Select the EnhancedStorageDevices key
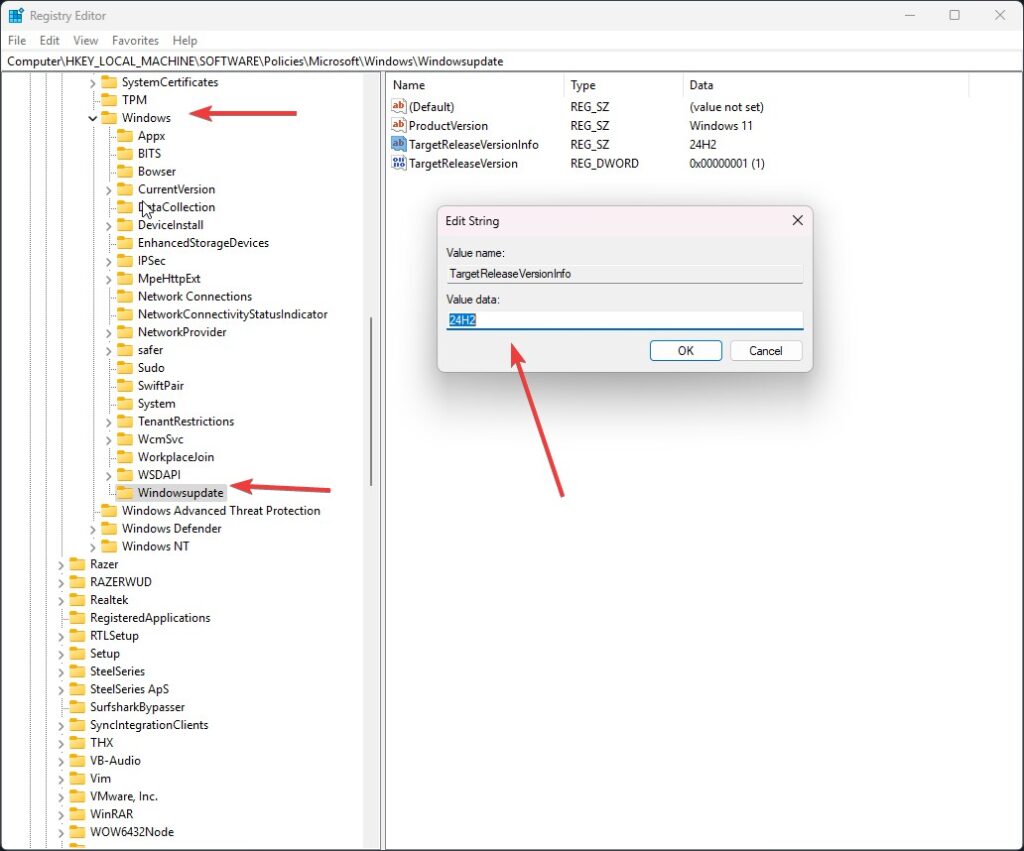This screenshot has width=1024, height=851. [x=203, y=243]
